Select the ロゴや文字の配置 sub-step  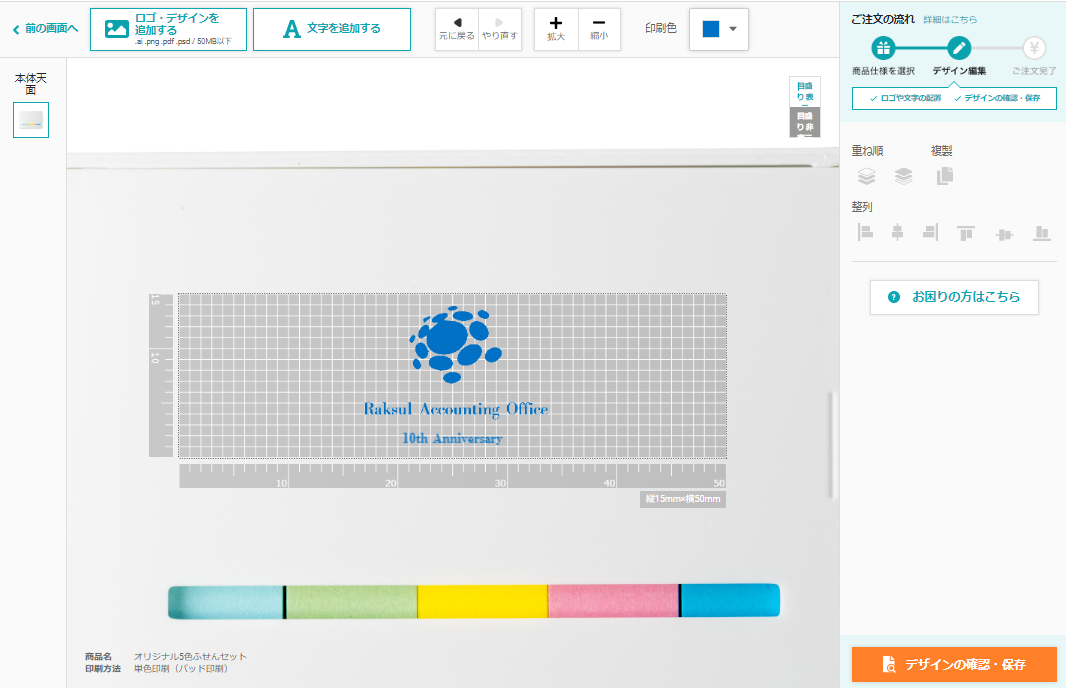pyautogui.click(x=906, y=98)
